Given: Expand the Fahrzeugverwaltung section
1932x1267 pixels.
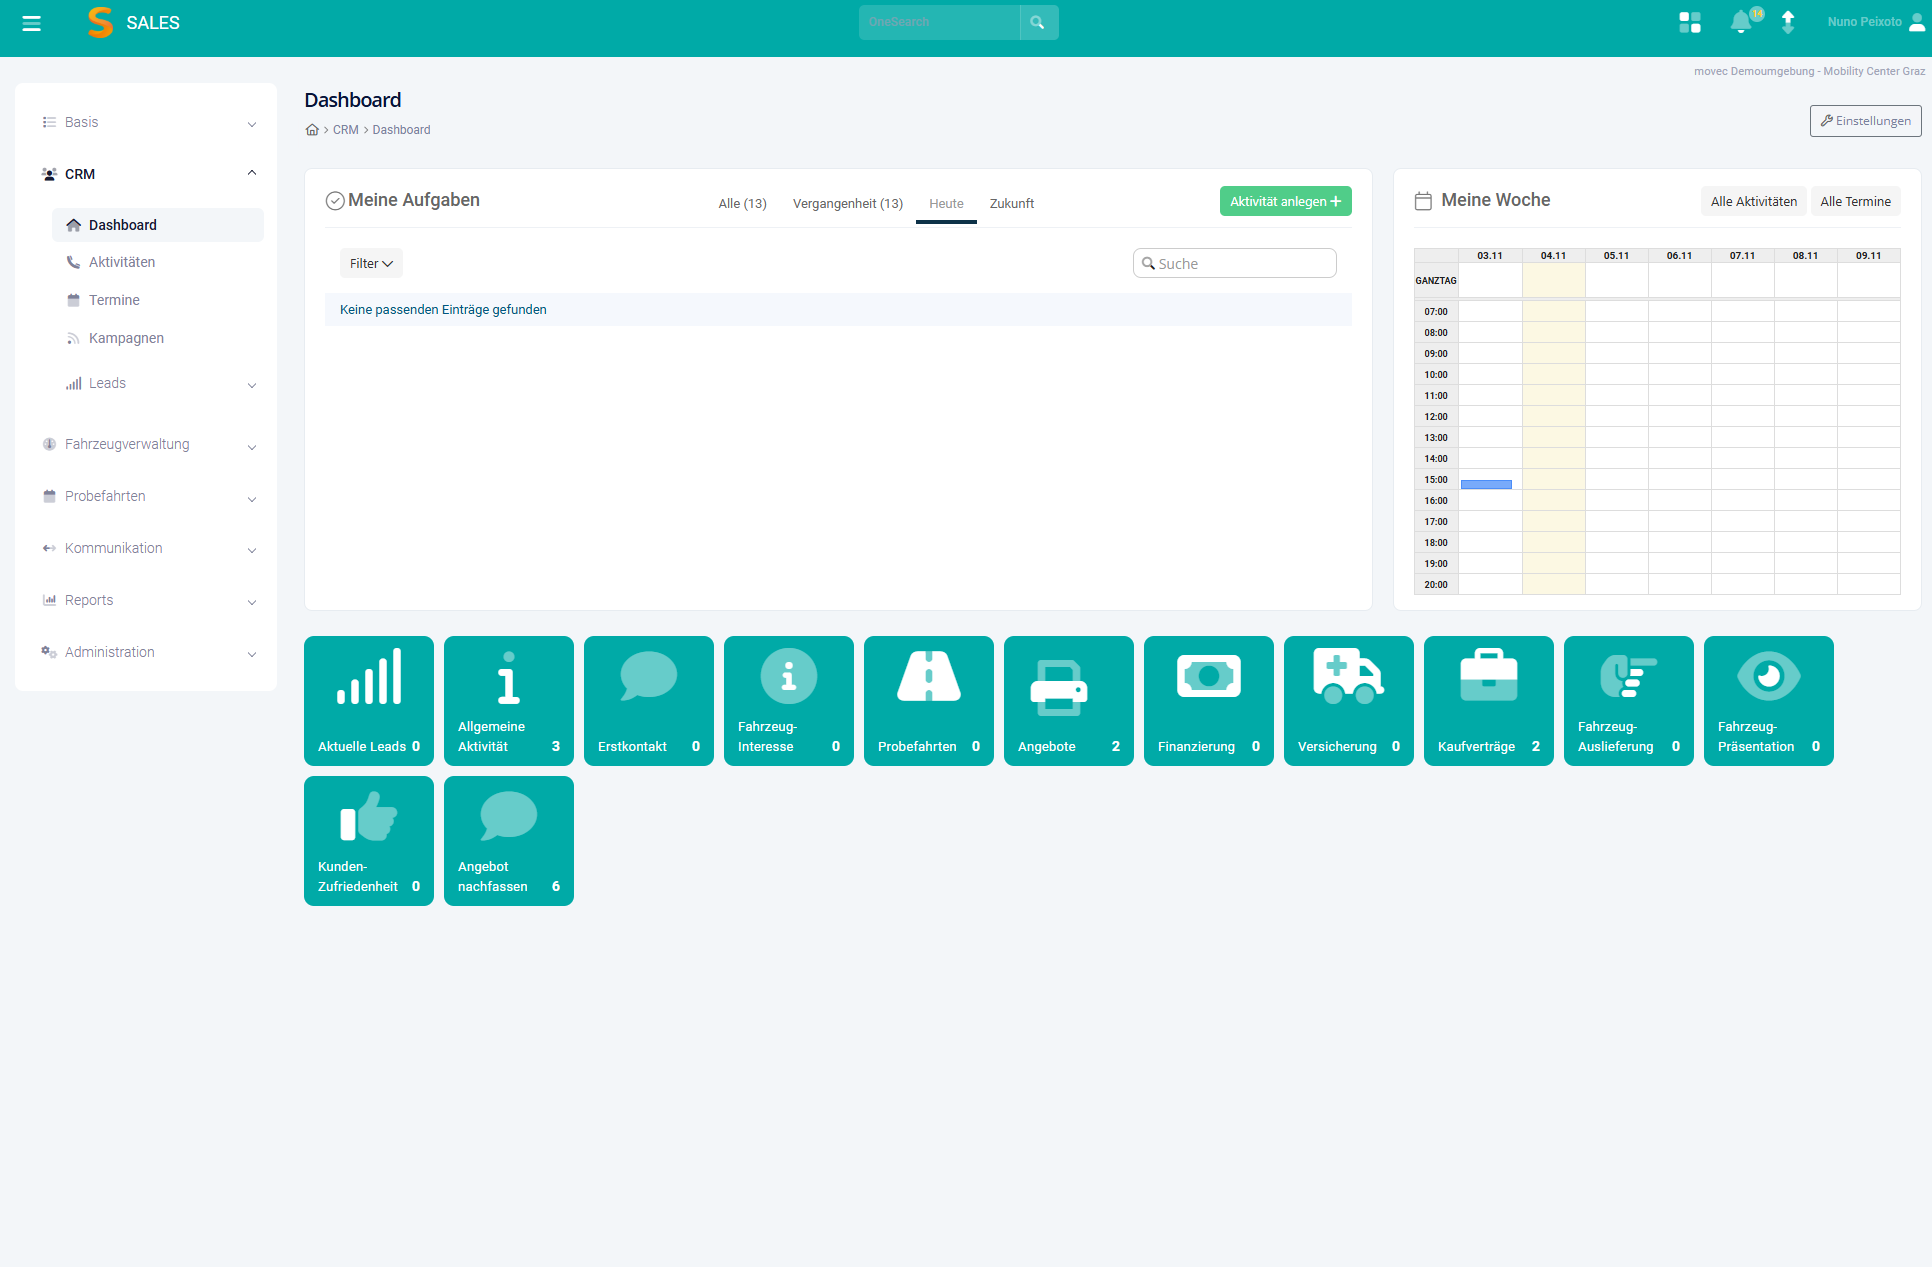Looking at the screenshot, I should point(251,446).
